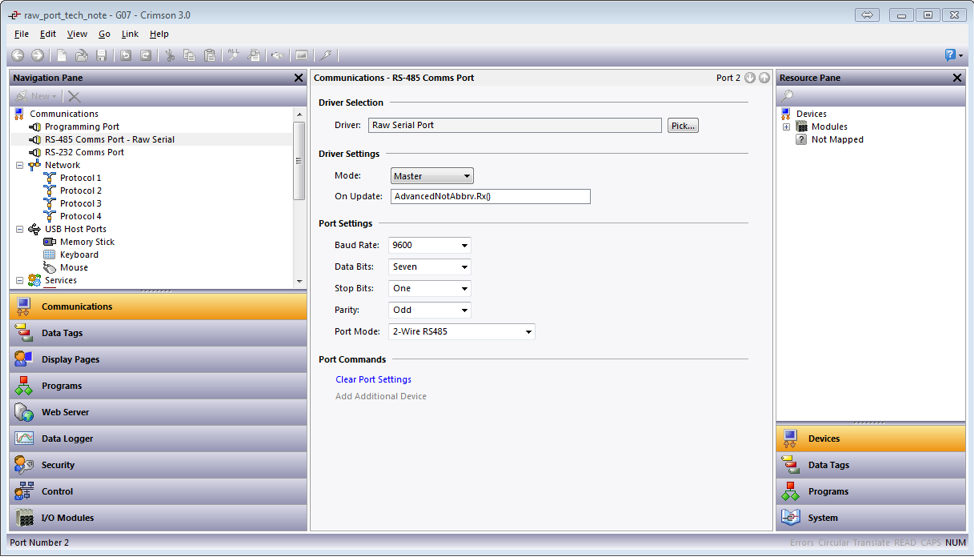
Task: Open Display Pages category
Action: [x=158, y=359]
